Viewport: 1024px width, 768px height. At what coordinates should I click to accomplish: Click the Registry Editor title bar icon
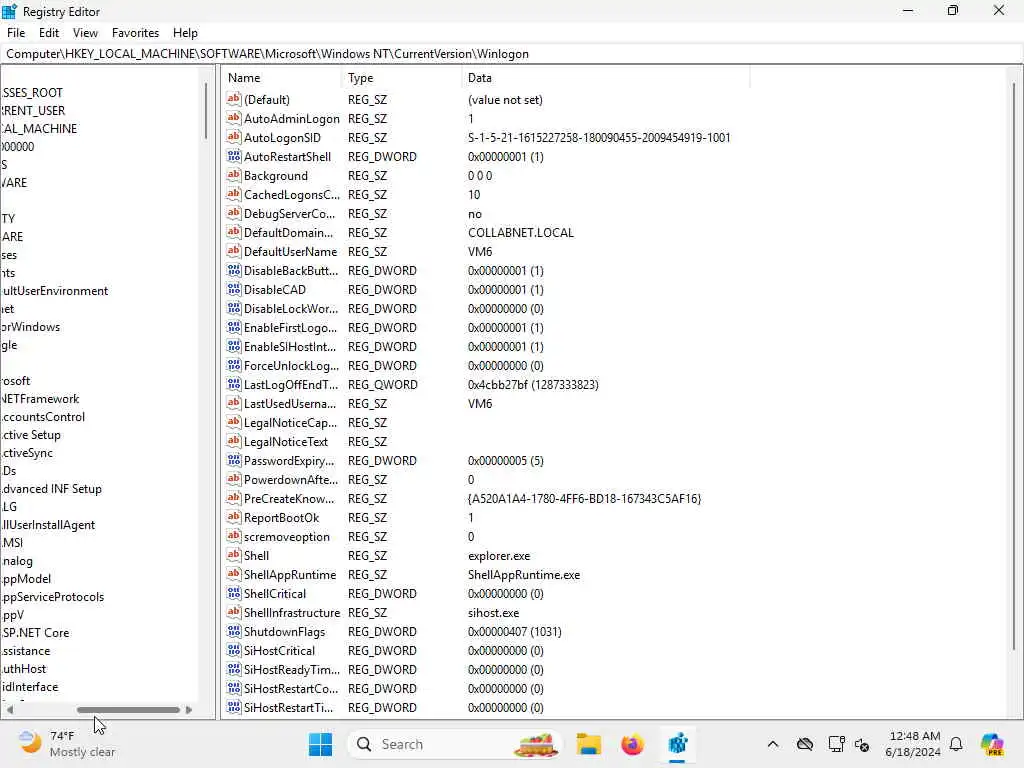pos(9,11)
